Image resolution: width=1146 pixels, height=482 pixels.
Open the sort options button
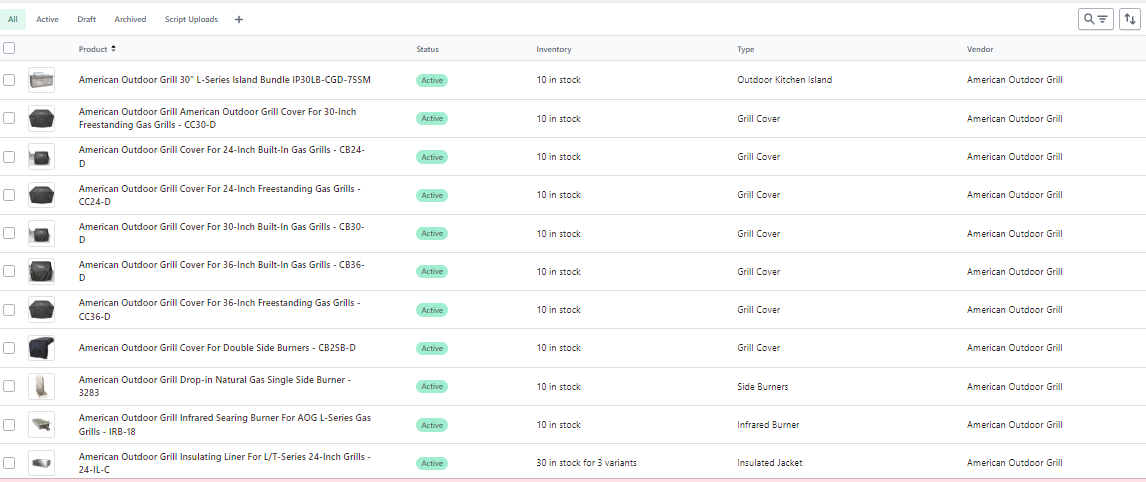1129,19
